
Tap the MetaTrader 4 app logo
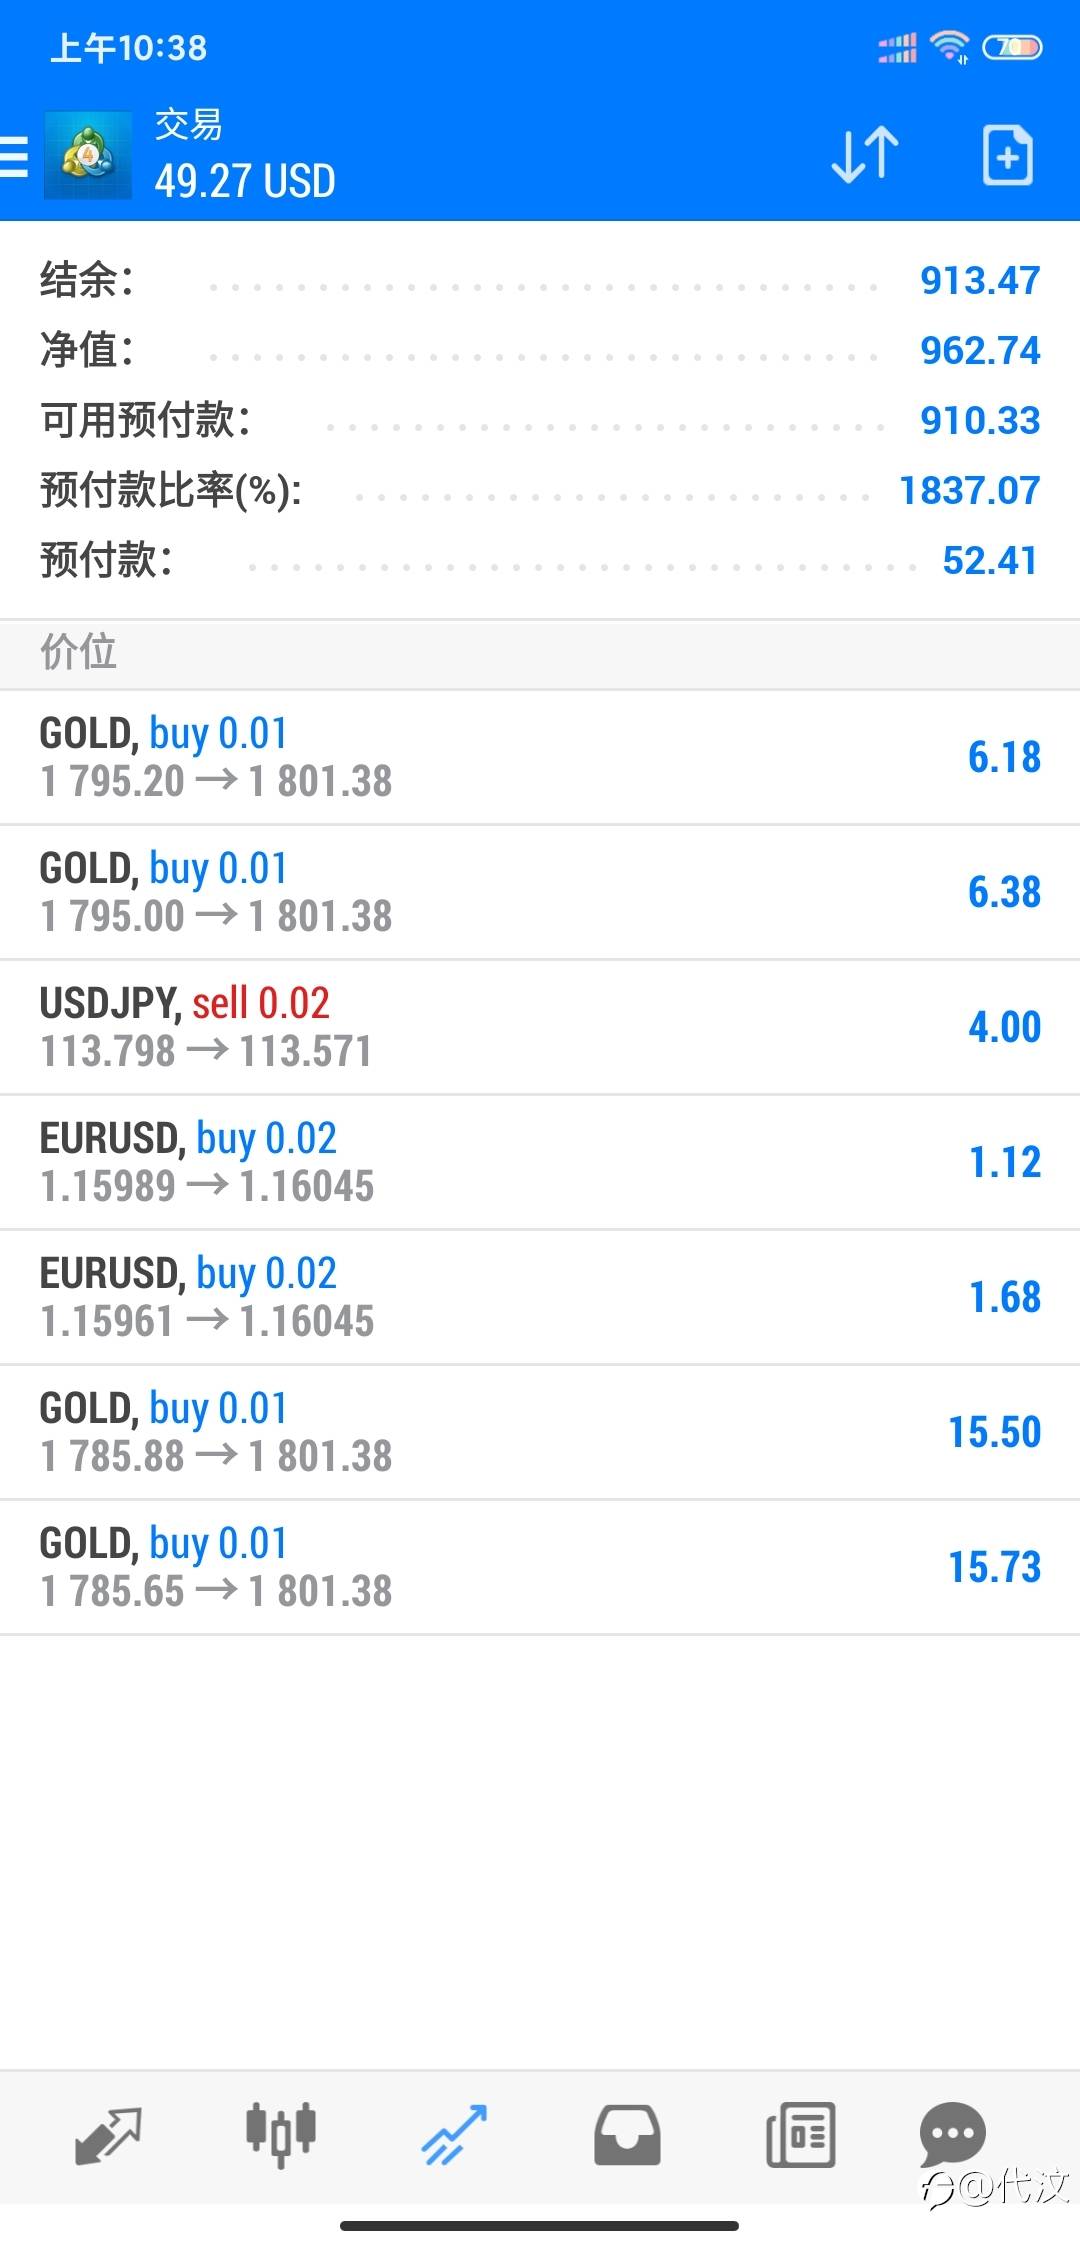click(88, 155)
